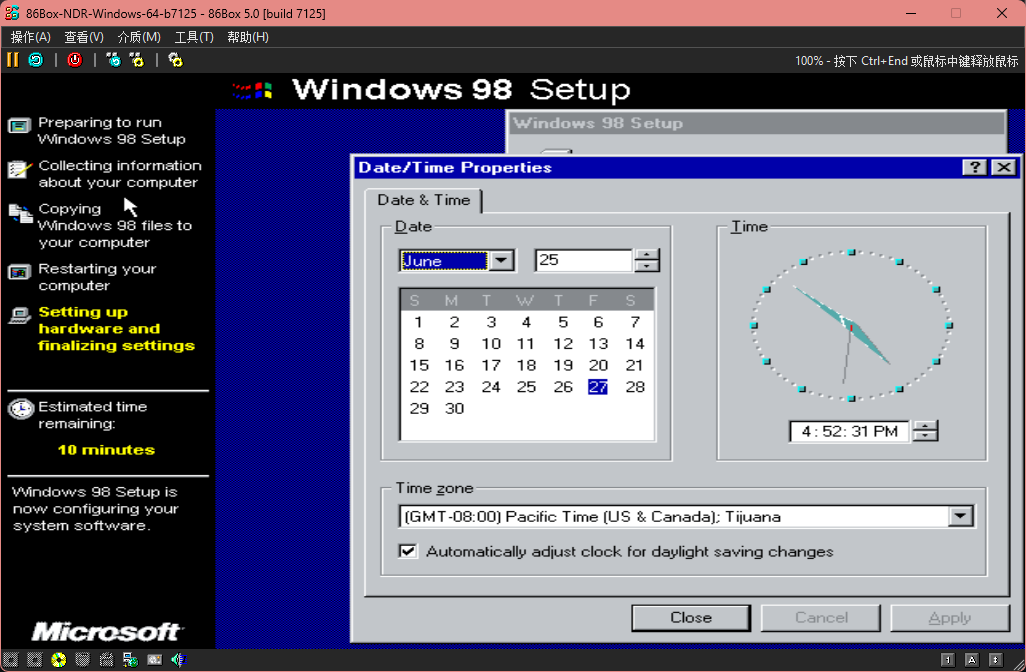
Task: Click the network status bar icon
Action: coord(129,660)
